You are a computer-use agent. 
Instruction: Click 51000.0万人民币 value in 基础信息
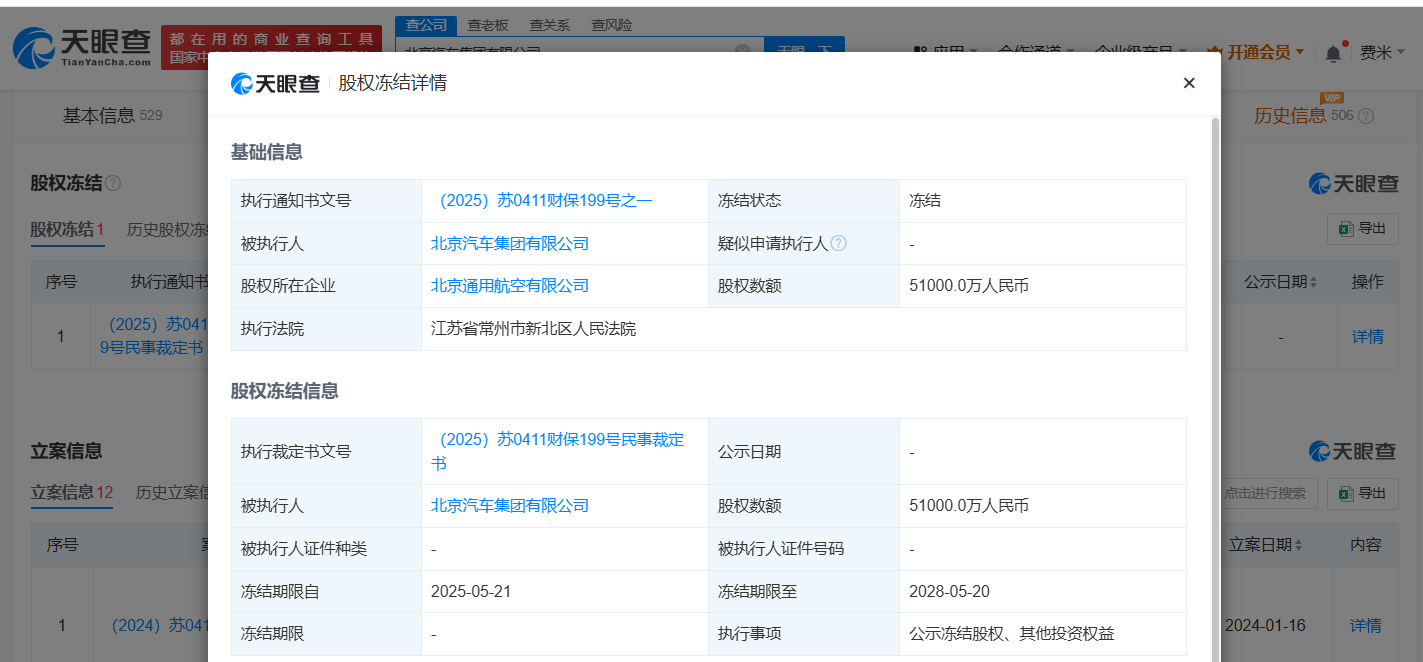969,286
